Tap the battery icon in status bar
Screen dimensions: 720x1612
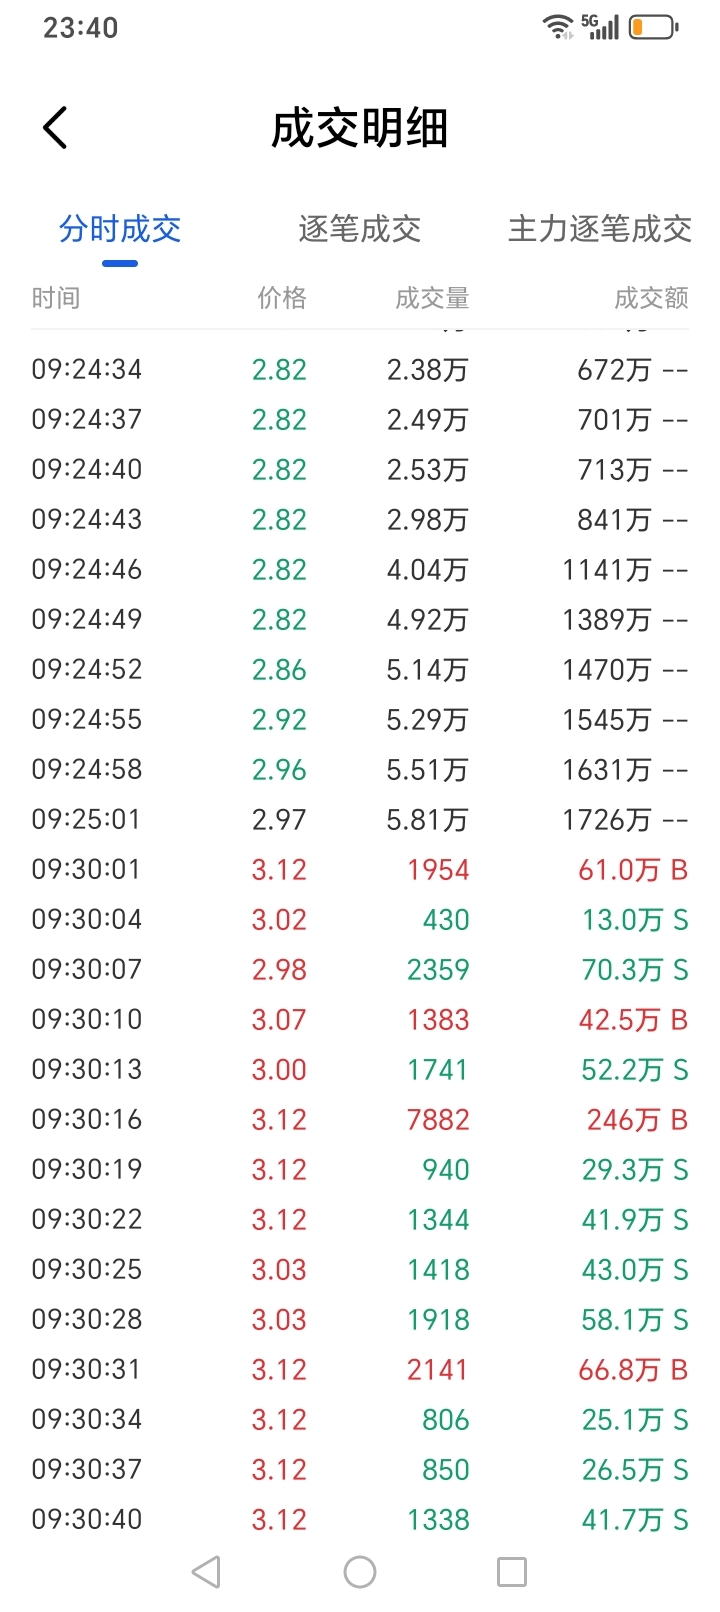654,27
